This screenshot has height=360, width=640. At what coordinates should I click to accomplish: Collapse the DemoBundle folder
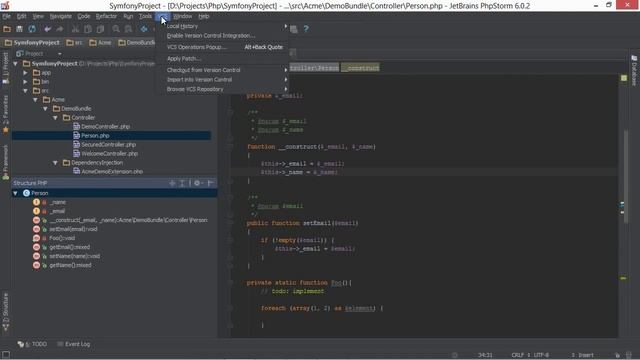[x=45, y=109]
